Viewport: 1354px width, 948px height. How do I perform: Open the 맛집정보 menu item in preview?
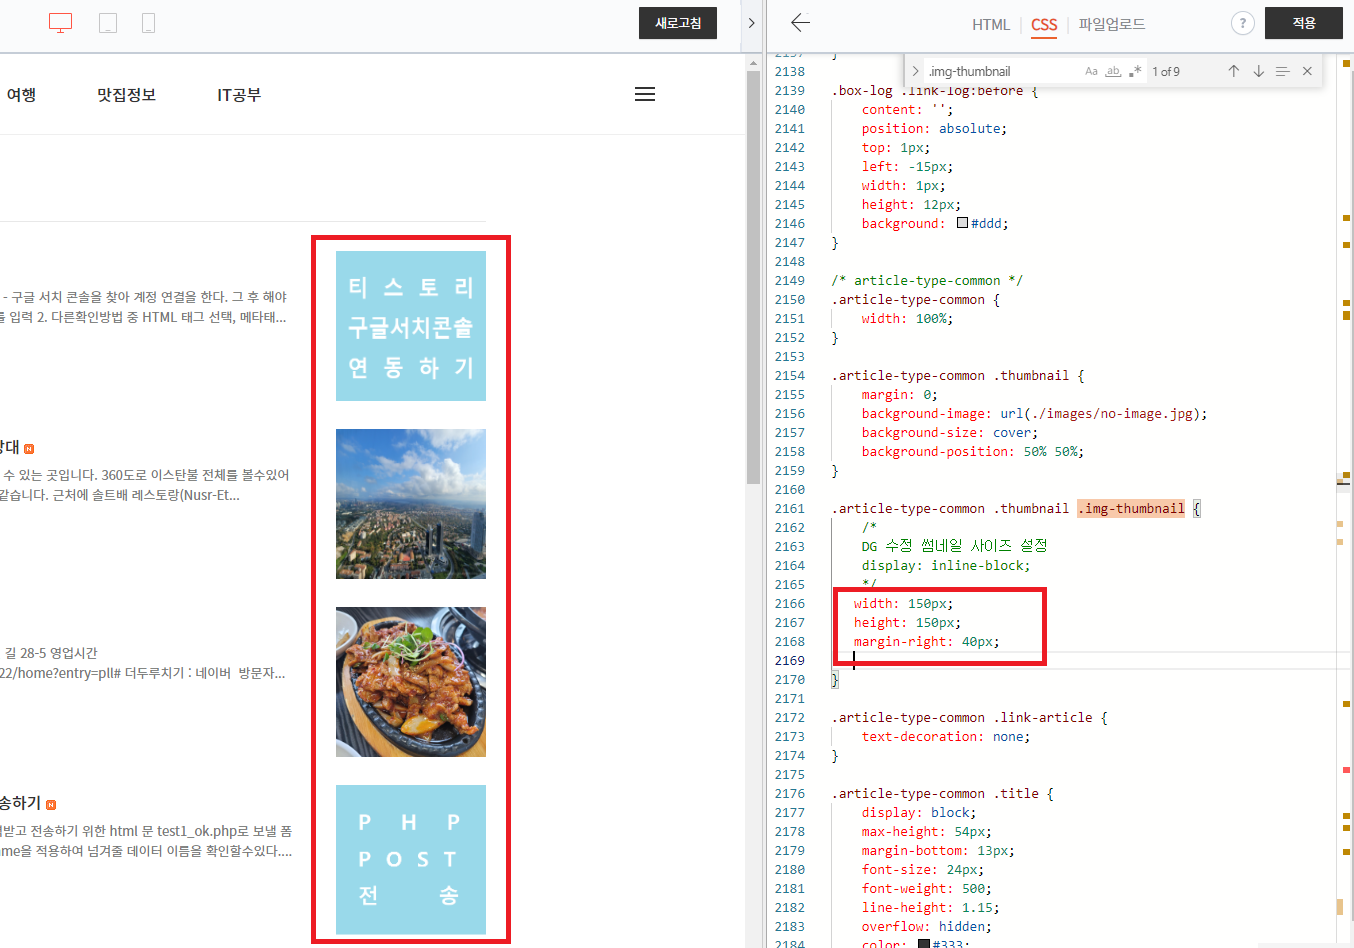point(126,95)
